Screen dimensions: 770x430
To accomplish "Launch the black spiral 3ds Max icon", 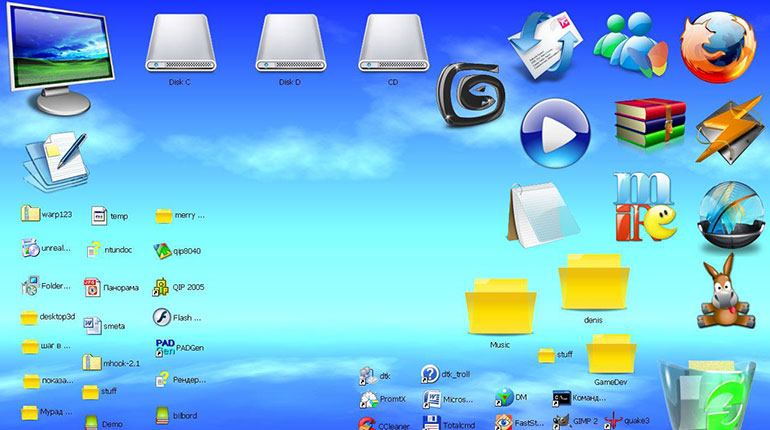I will (470, 94).
